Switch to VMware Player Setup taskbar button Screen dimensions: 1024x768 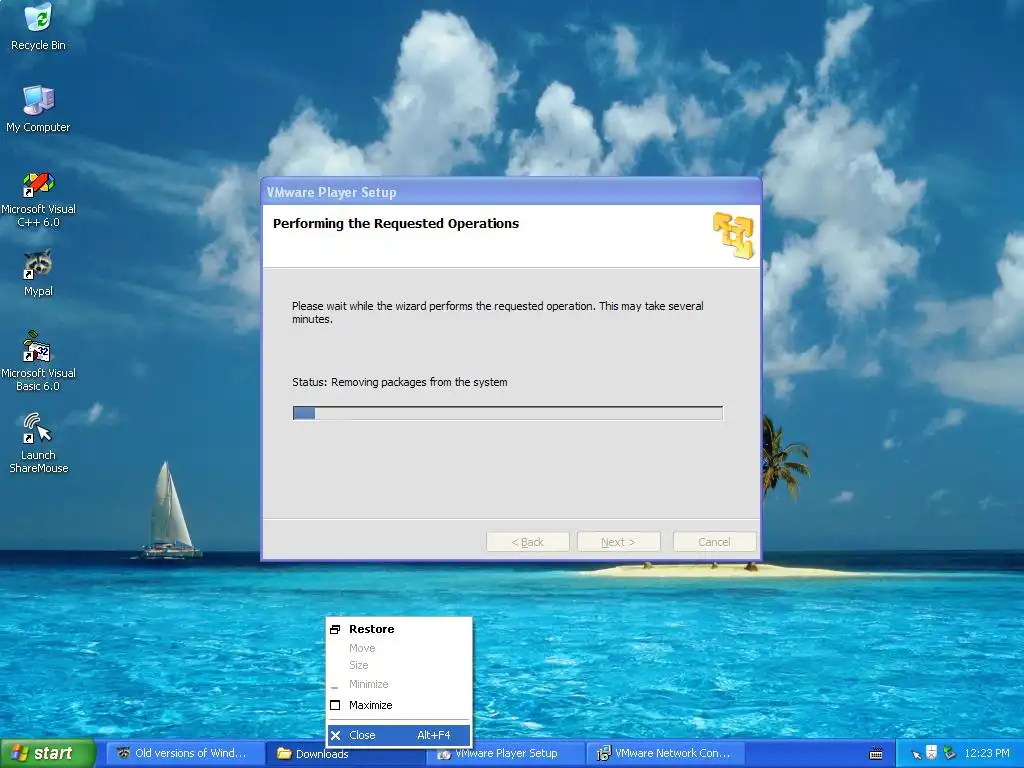(505, 753)
